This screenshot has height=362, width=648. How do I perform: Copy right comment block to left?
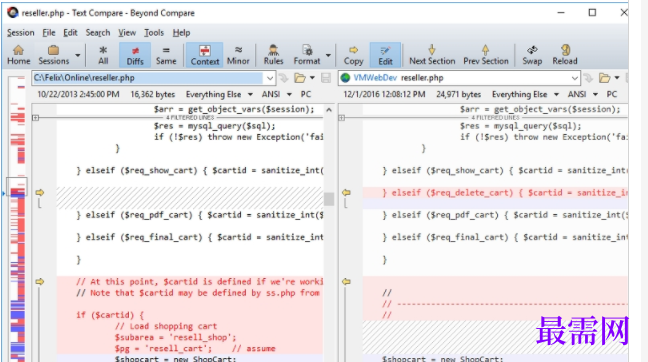(346, 282)
